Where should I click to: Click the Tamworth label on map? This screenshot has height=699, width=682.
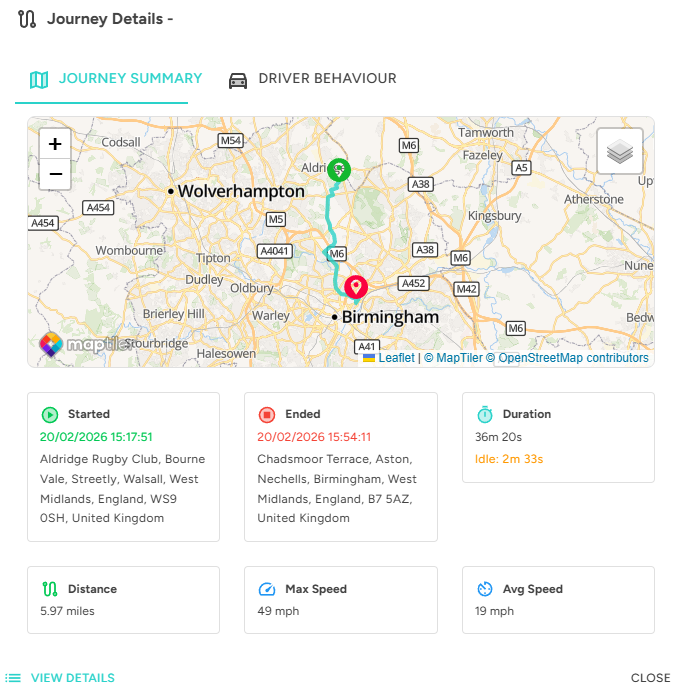pyautogui.click(x=486, y=133)
